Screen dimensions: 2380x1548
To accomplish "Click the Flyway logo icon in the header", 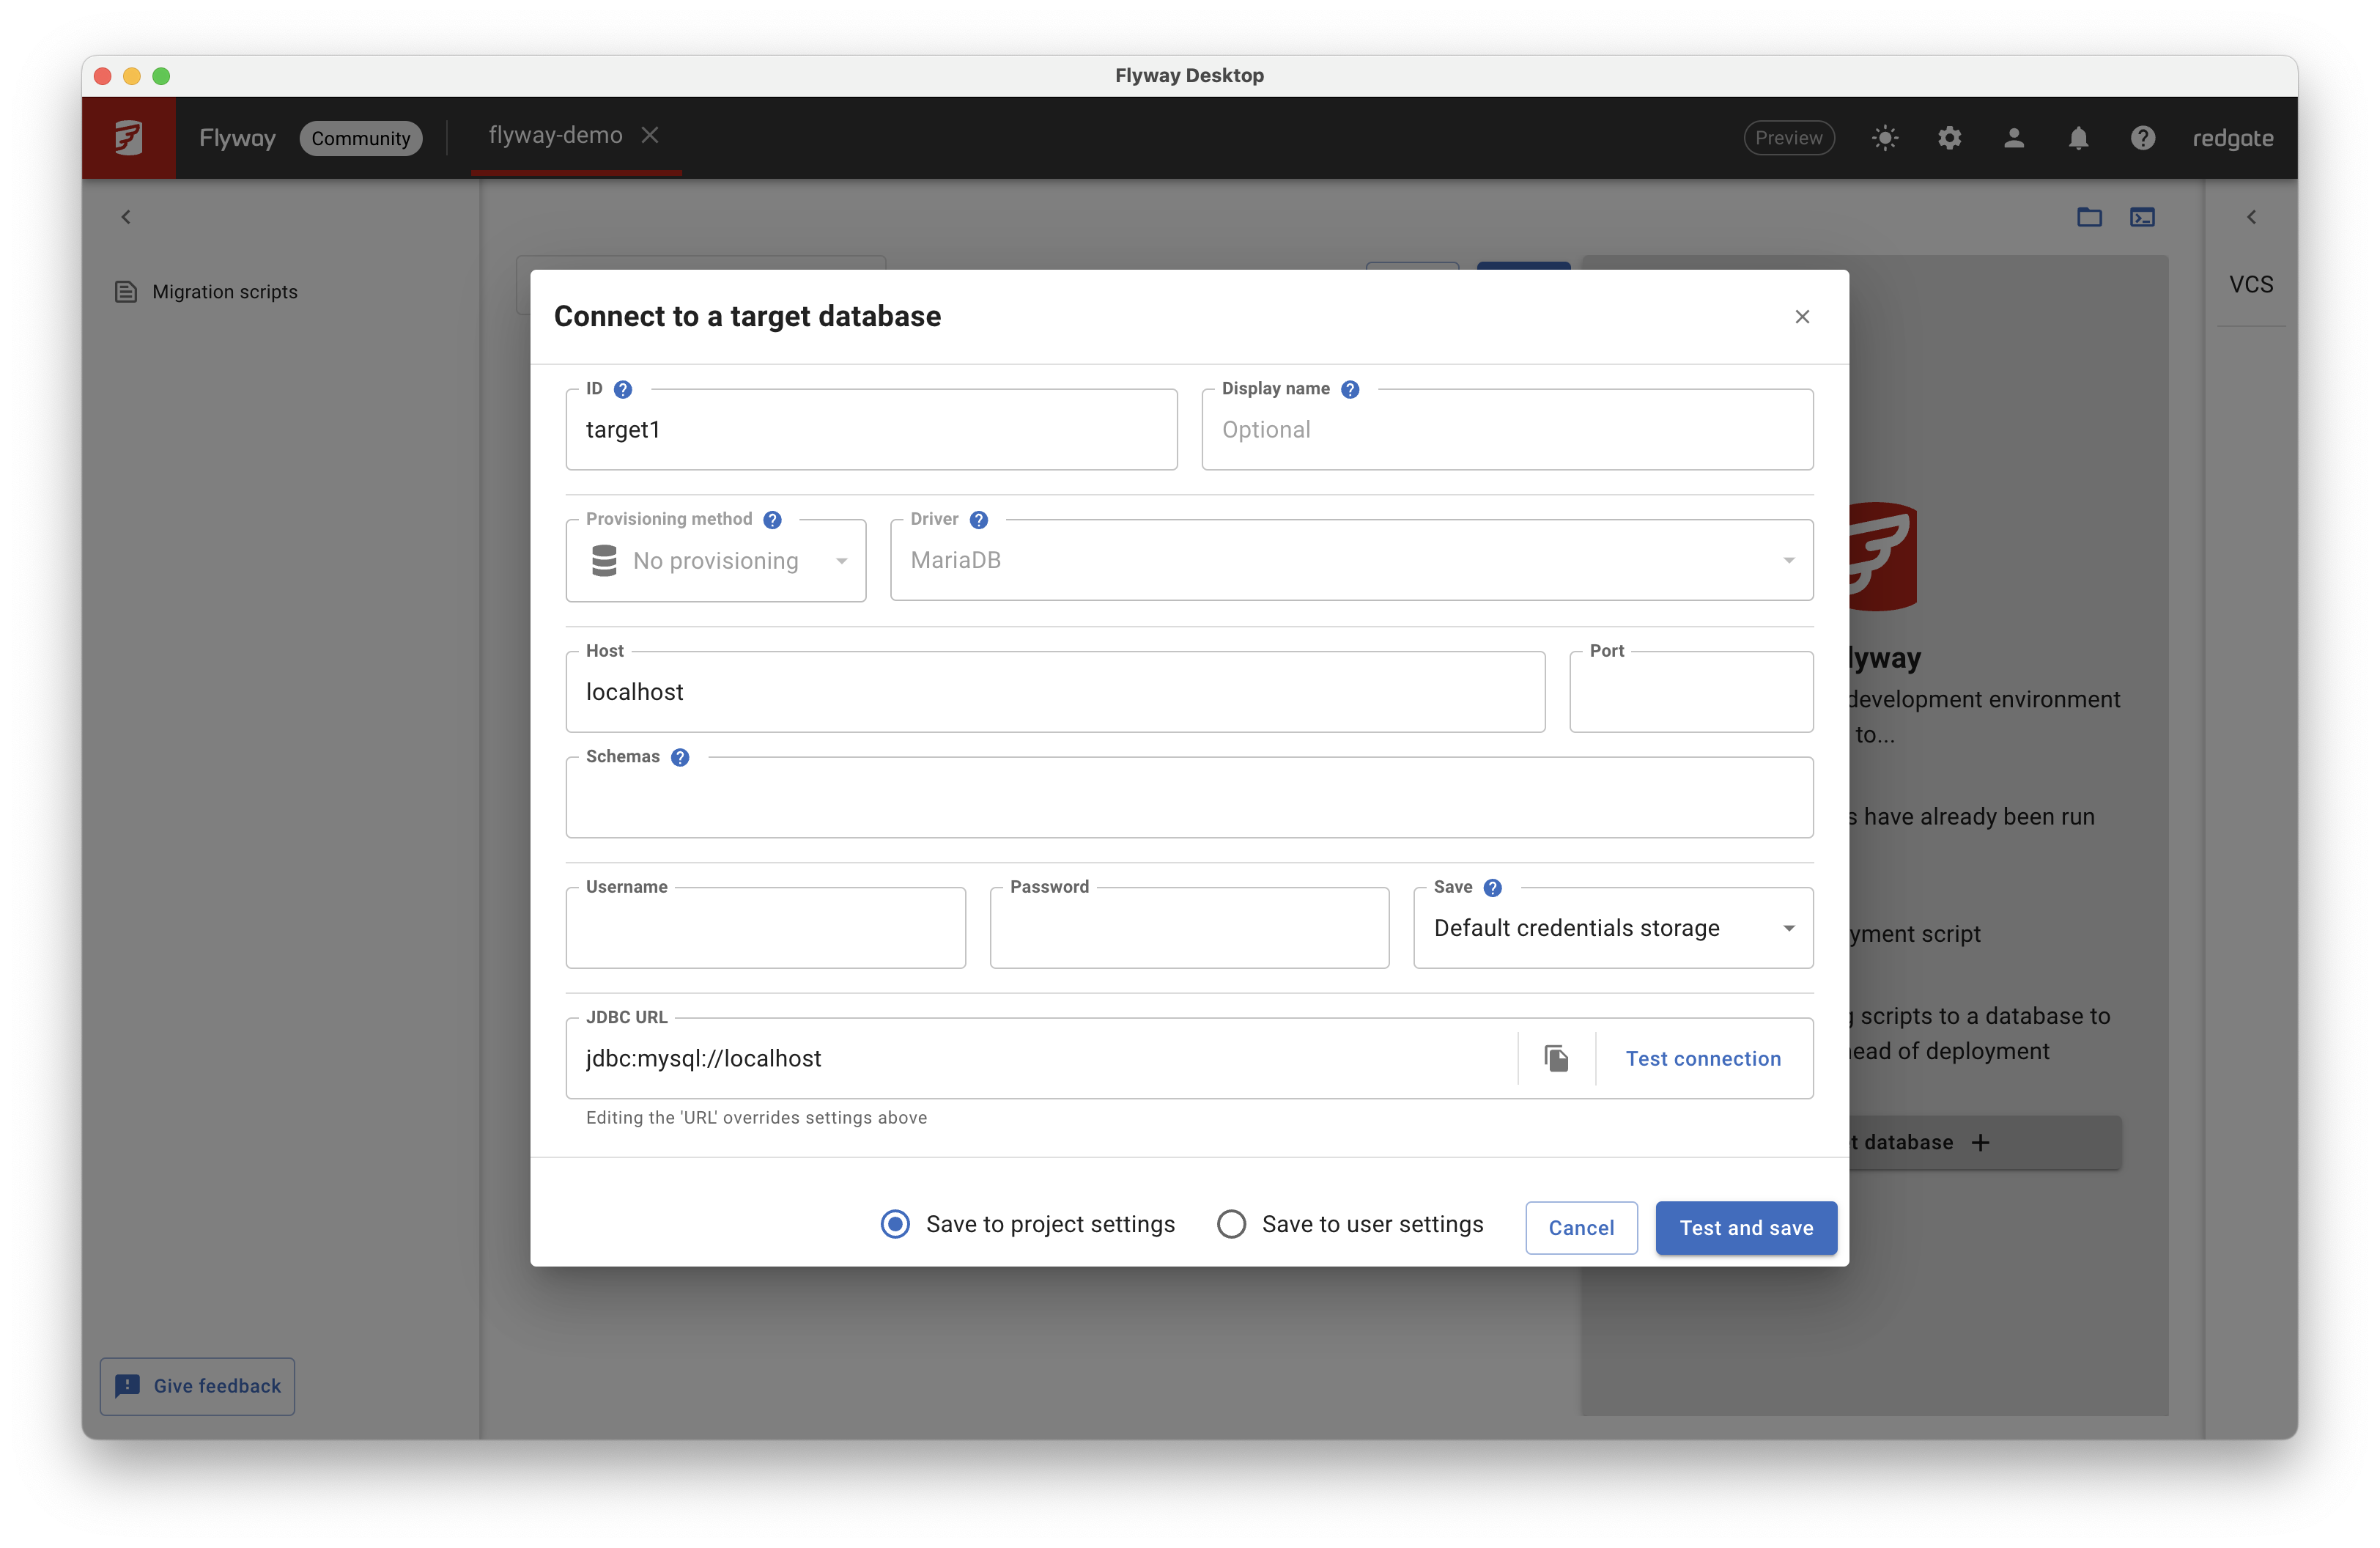I will pos(128,138).
